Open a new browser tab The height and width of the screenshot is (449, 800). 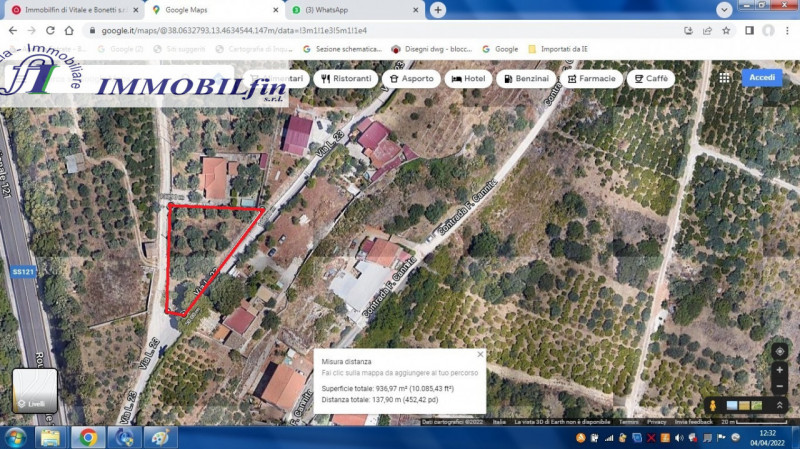point(438,9)
